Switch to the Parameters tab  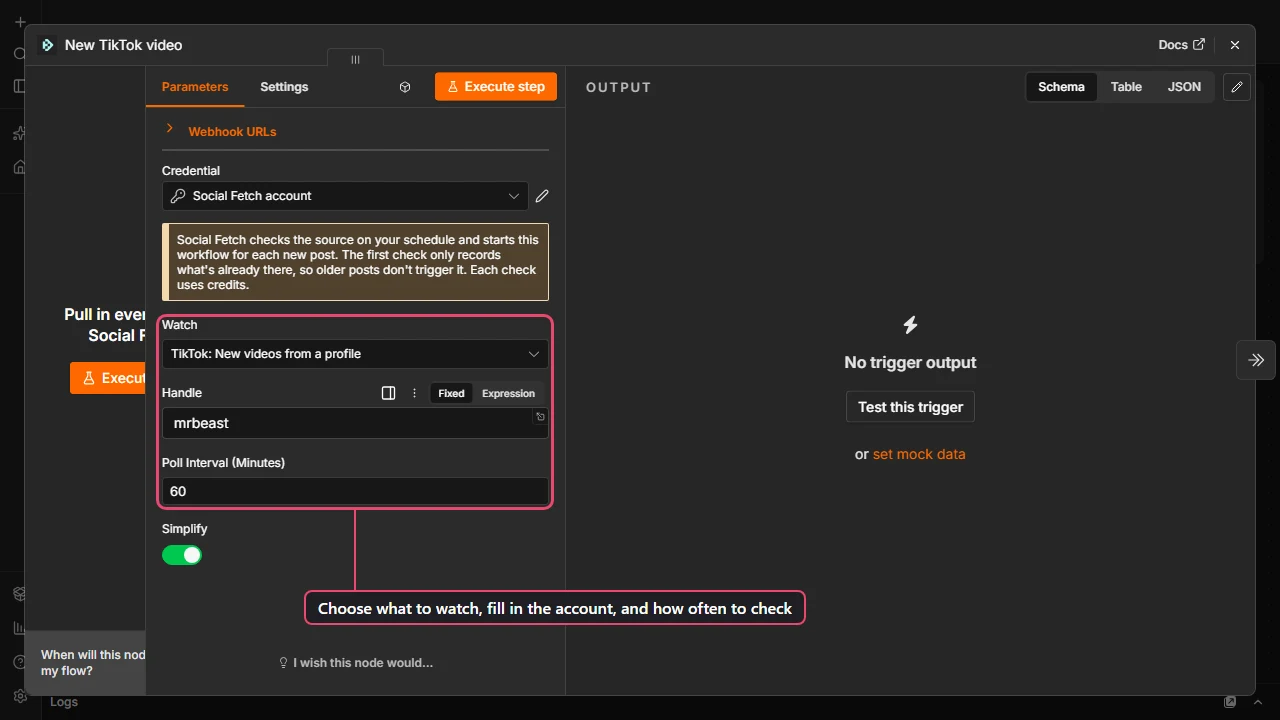coord(195,87)
